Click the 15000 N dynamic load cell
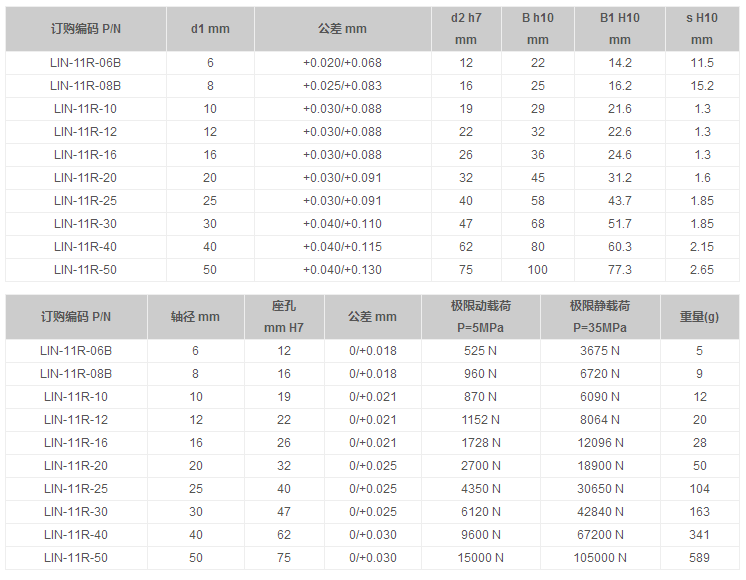746x580 pixels. 480,558
